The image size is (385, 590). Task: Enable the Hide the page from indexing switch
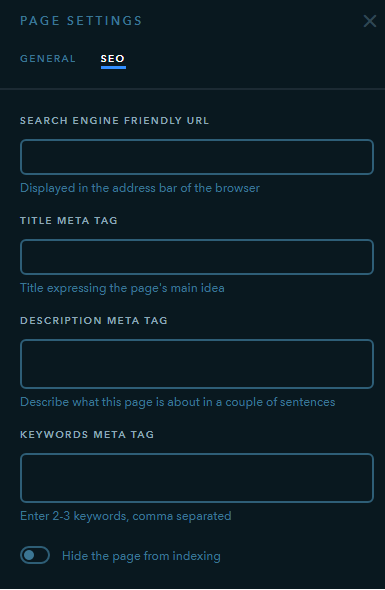click(35, 555)
